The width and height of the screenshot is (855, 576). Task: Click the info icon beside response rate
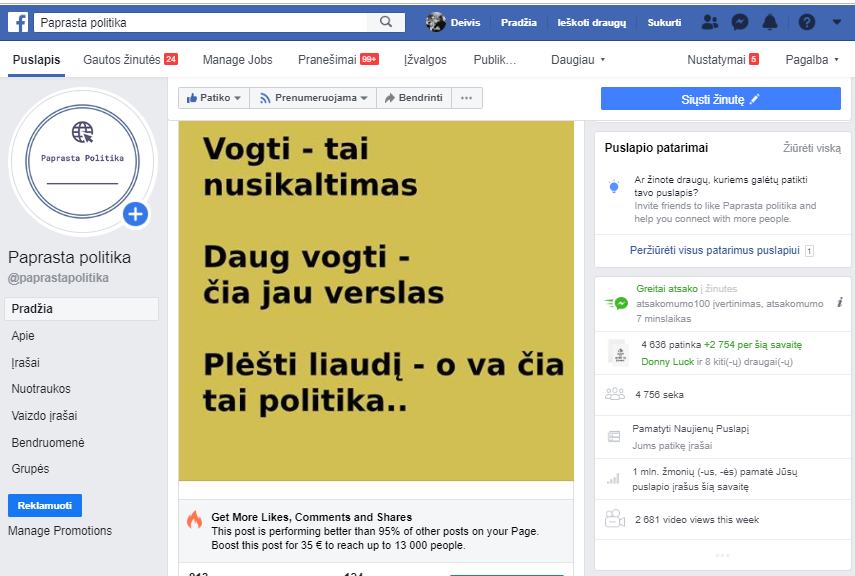coord(840,302)
